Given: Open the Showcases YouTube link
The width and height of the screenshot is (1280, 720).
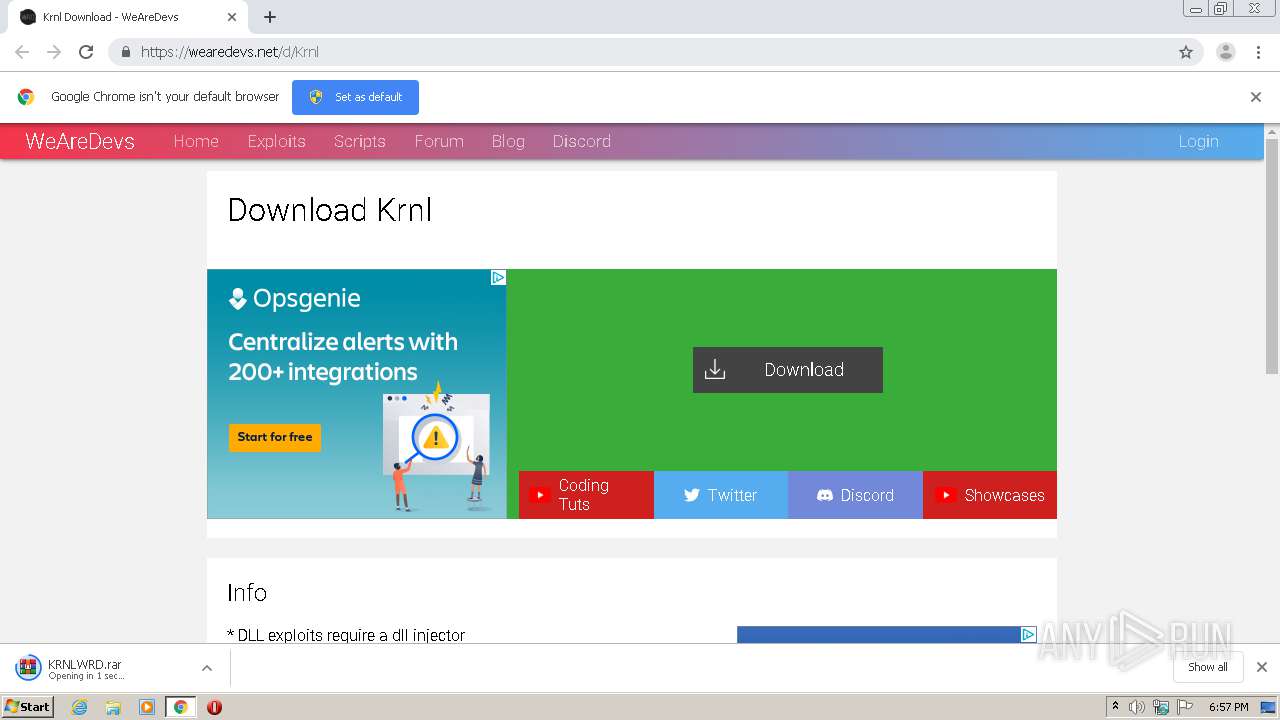Looking at the screenshot, I should tap(990, 495).
